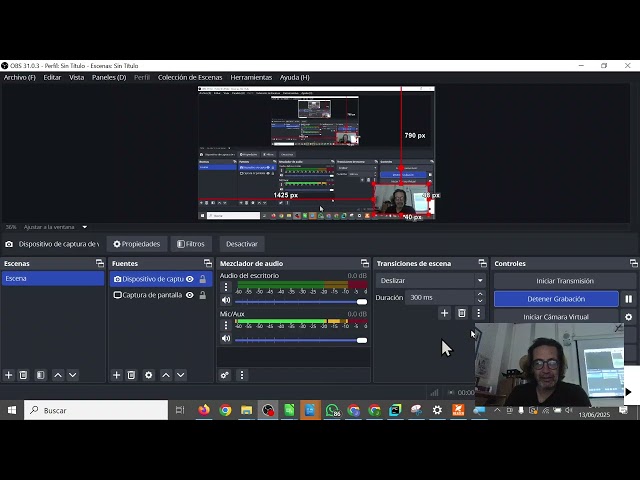Move scene up arrow in Escenas
Screen dimensions: 640x480
(x=58, y=375)
